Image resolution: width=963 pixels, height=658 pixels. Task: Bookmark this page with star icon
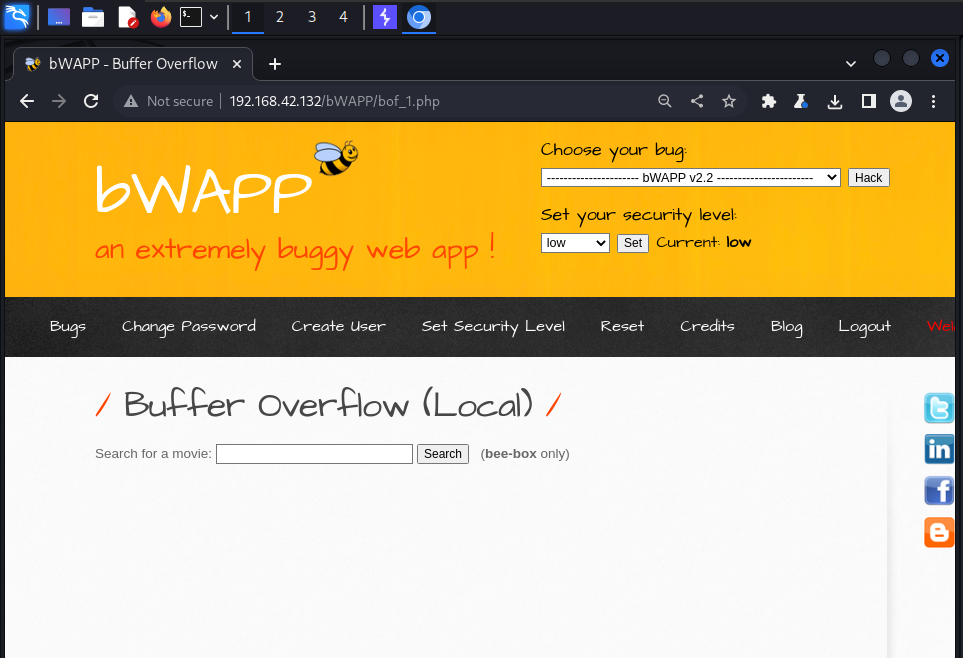[x=729, y=101]
